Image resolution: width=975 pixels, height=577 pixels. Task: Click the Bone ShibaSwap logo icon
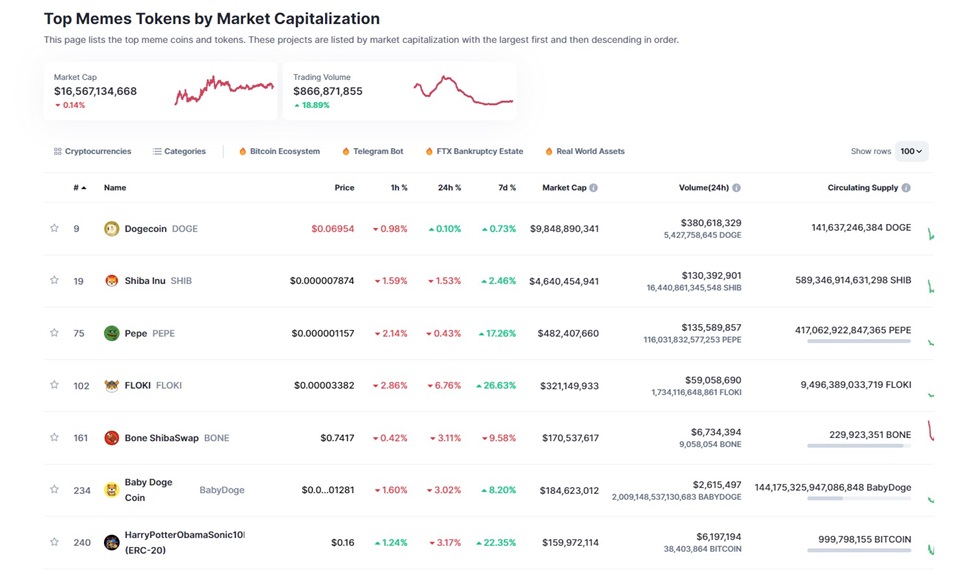pos(112,438)
